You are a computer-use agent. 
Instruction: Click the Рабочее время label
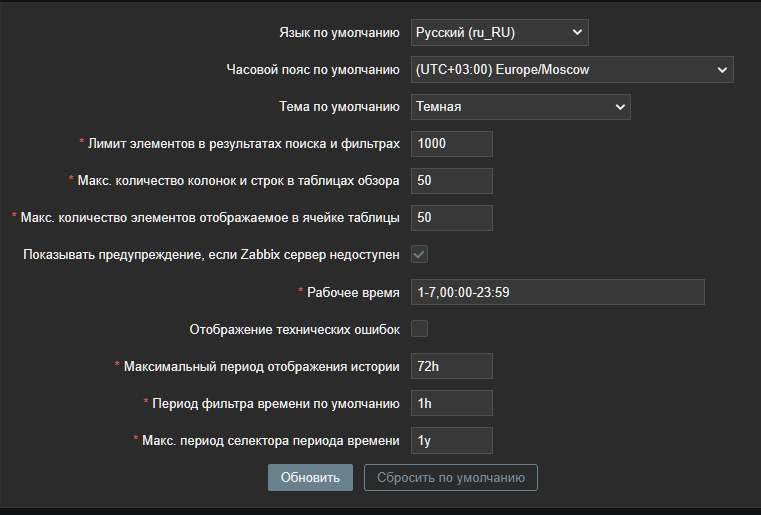(353, 293)
